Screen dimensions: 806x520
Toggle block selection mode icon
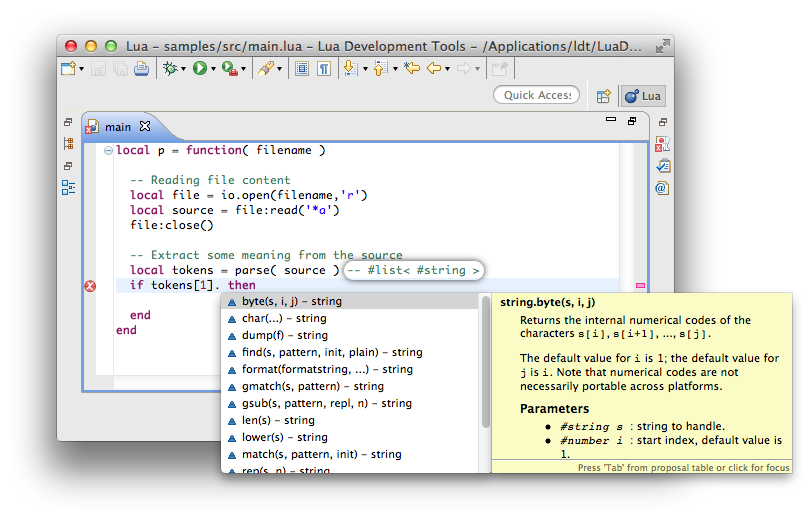302,68
